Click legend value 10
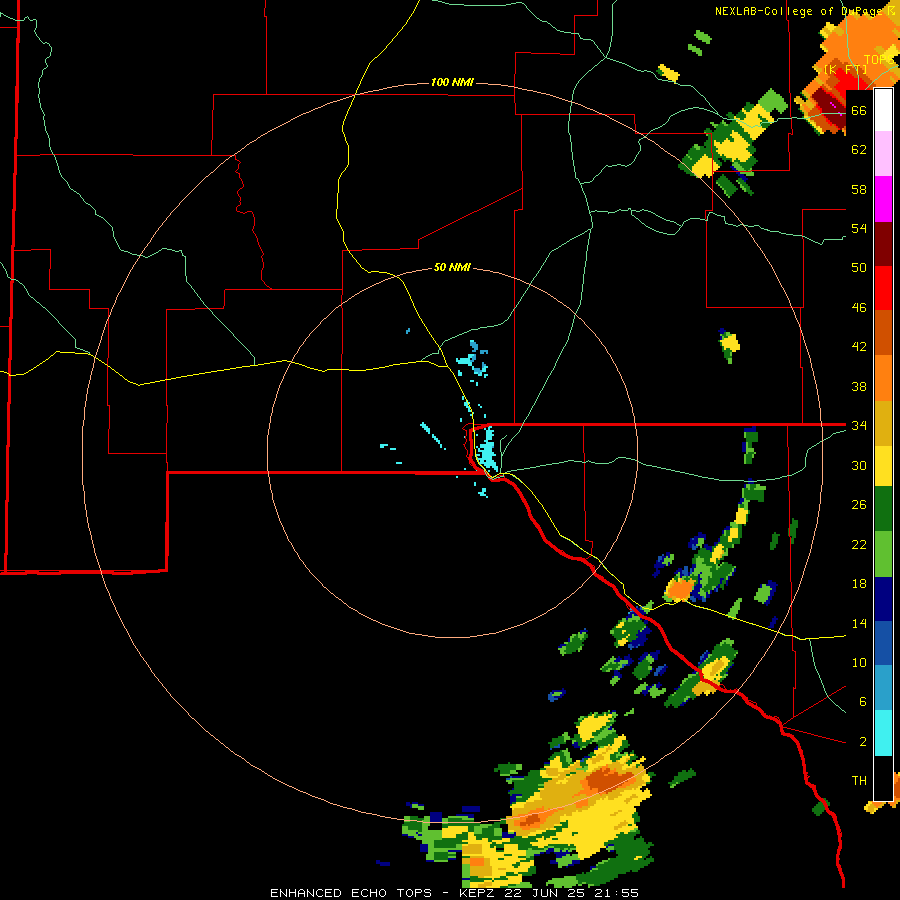900x900 pixels. (859, 663)
